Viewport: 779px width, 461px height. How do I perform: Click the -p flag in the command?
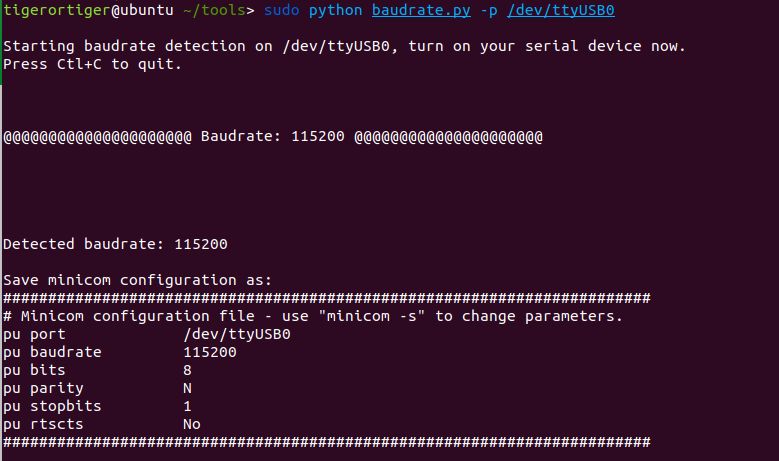(489, 11)
